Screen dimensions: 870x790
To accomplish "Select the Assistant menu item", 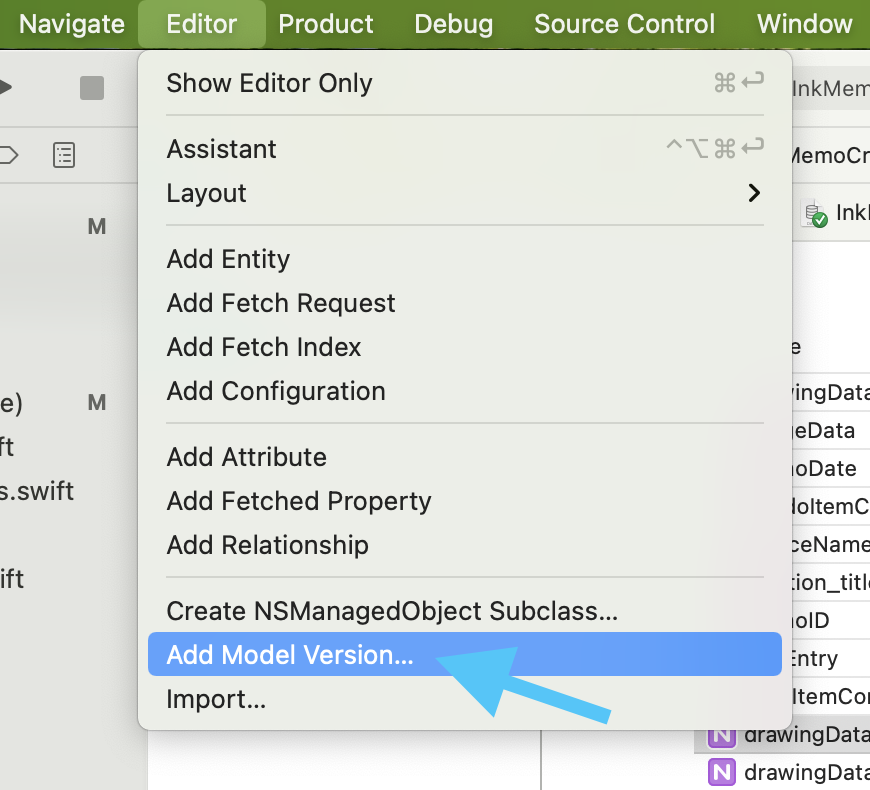I will coord(465,149).
